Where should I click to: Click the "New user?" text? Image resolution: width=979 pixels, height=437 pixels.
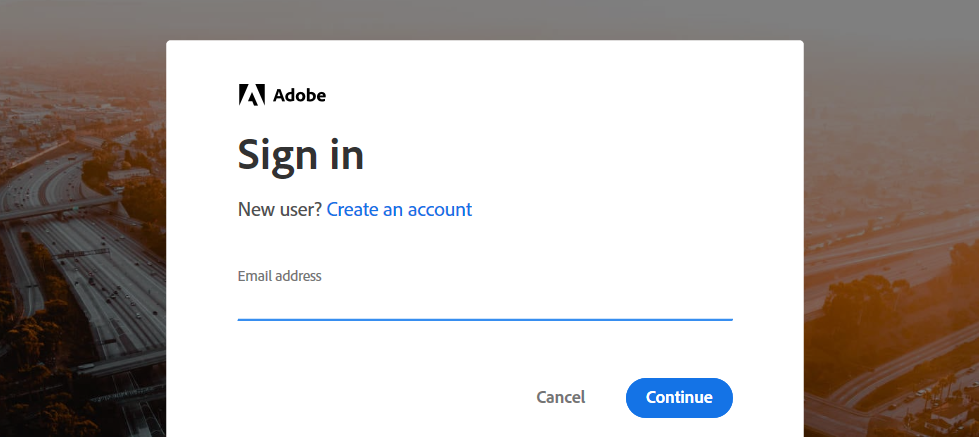coord(280,209)
